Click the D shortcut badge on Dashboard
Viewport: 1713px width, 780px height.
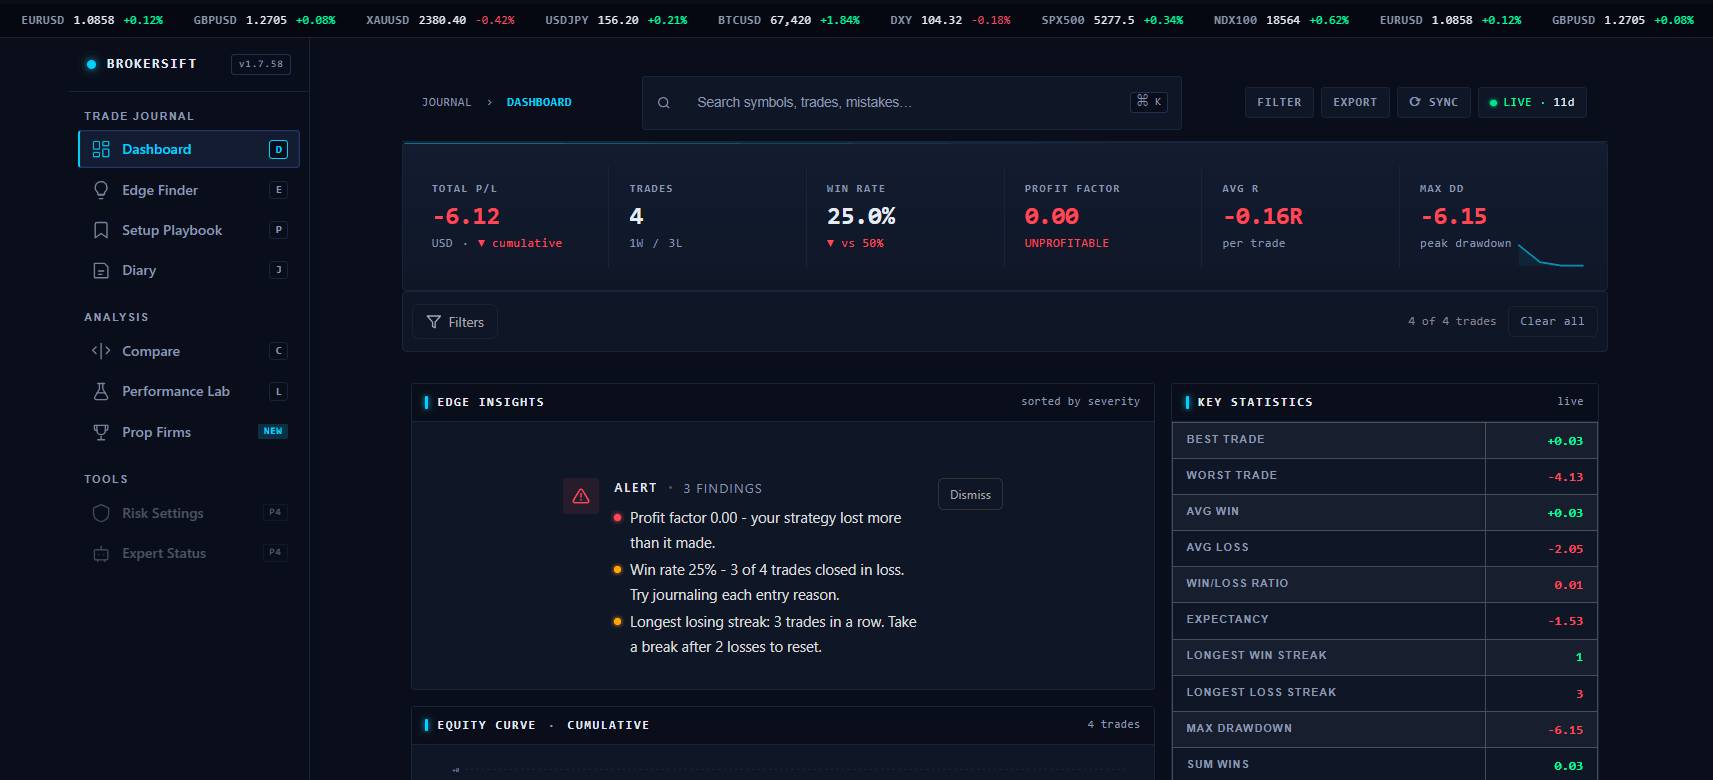[278, 149]
